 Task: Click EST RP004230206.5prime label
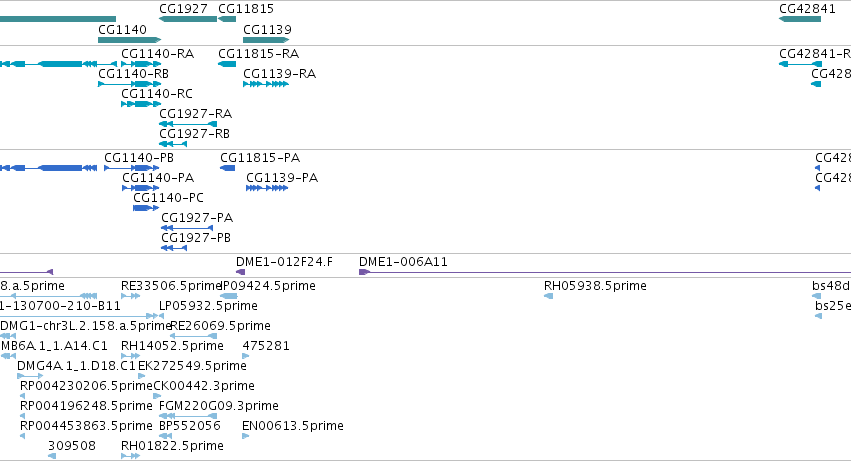(86, 386)
